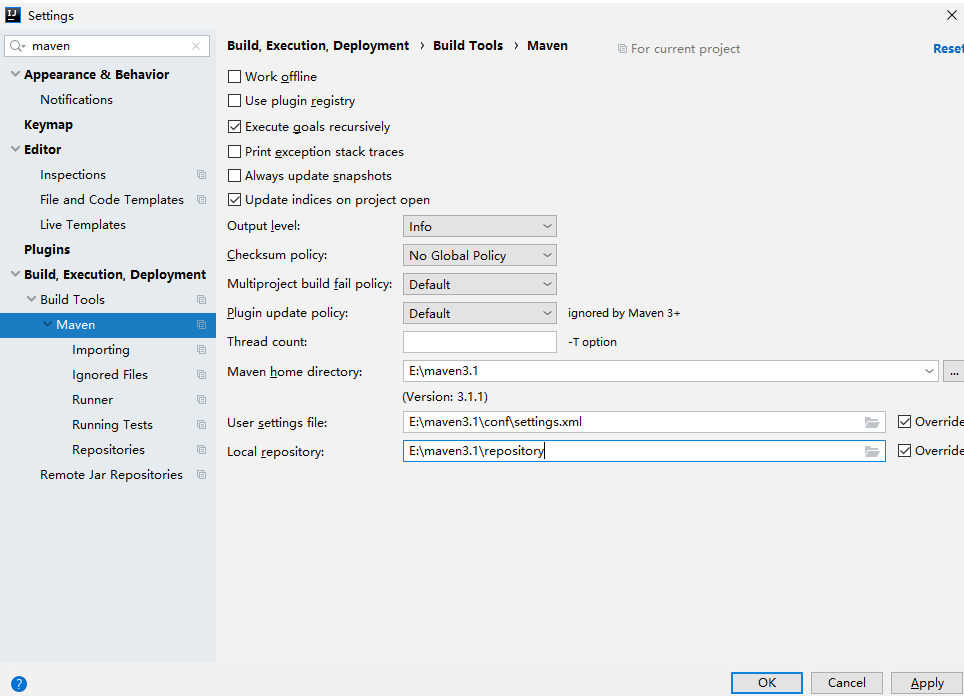
Task: Toggle Override for User settings file
Action: point(904,422)
